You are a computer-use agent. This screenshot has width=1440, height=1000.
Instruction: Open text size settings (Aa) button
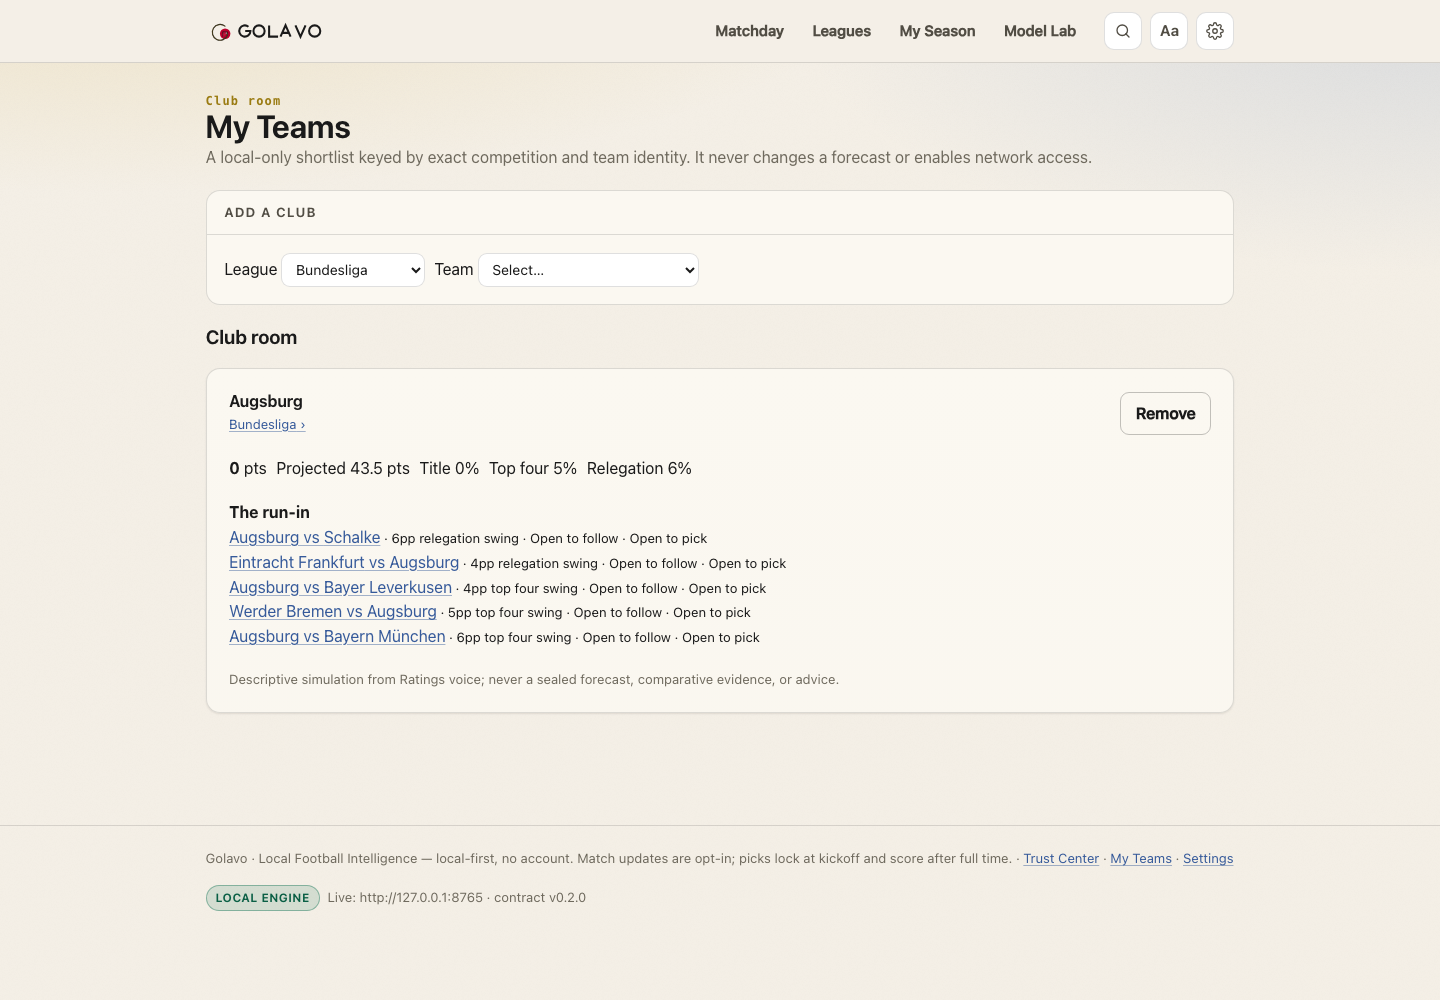pos(1169,31)
